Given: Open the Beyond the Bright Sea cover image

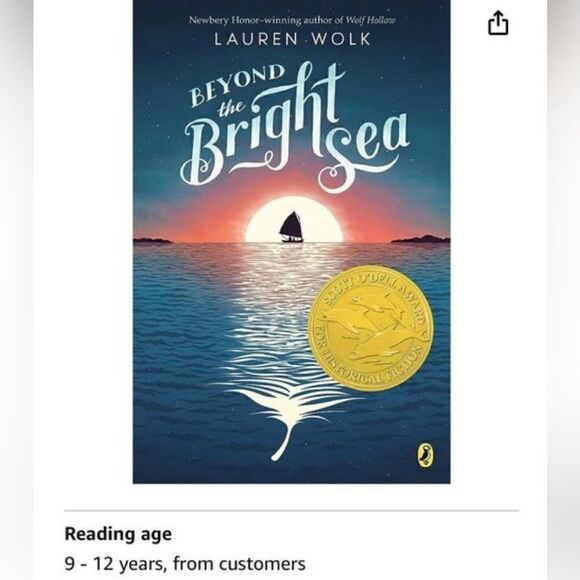Looking at the screenshot, I should coord(291,242).
